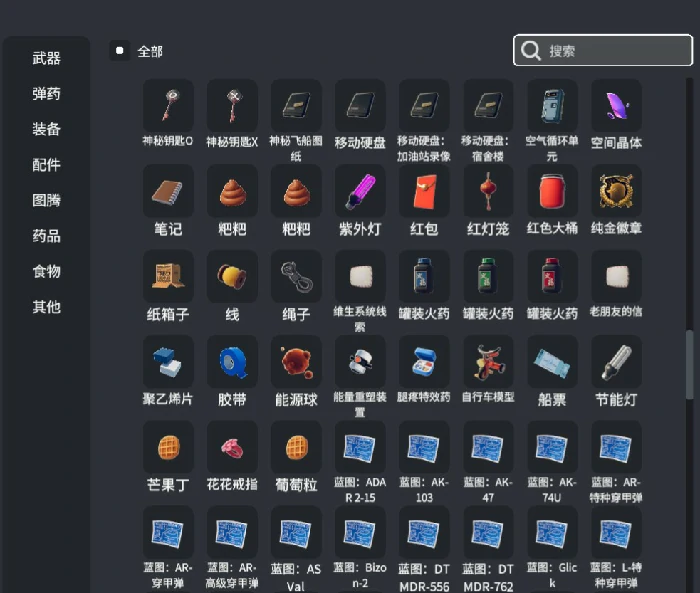Select blueprint 蓝图:AR-高级穿甲弹
Screen dimensions: 700x593
pyautogui.click(x=232, y=532)
